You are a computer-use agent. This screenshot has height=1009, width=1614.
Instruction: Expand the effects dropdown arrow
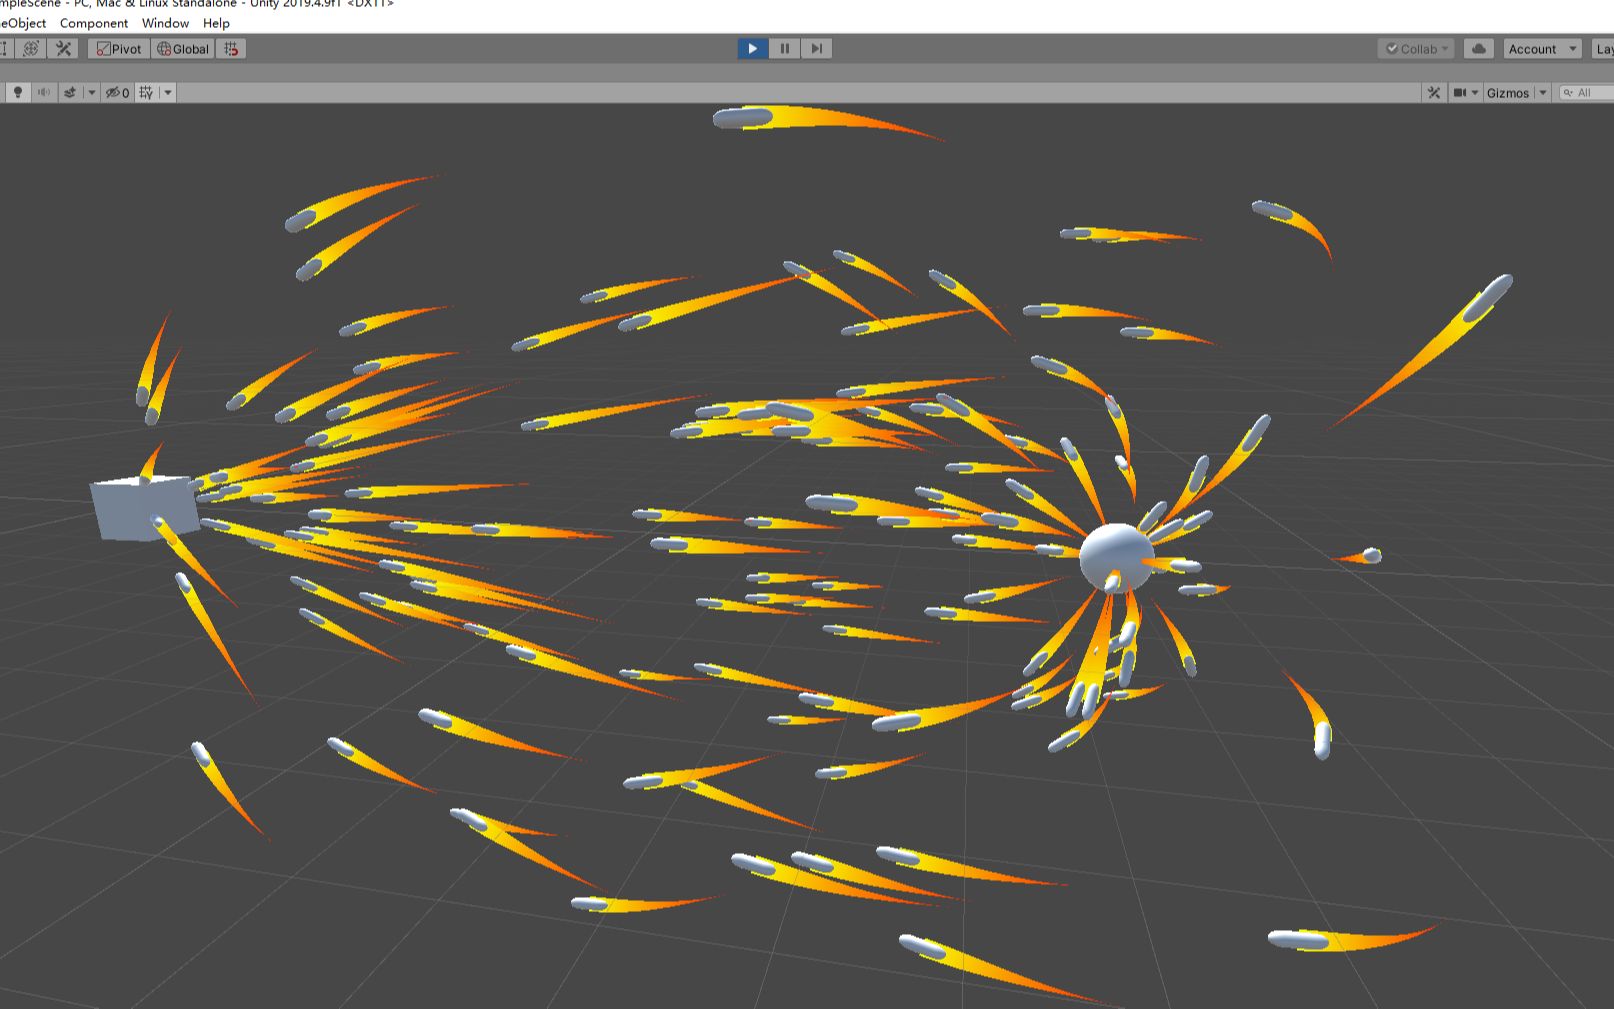click(x=91, y=92)
